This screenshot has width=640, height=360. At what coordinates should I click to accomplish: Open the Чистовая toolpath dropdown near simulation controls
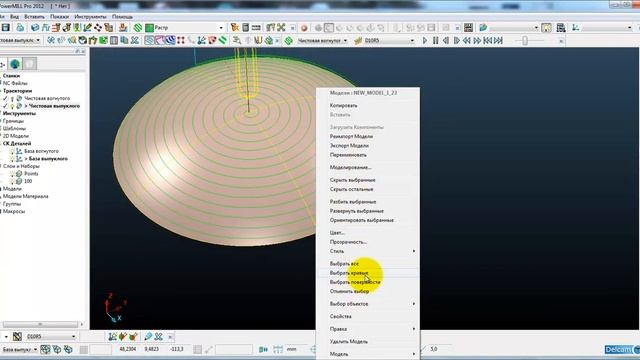click(x=345, y=40)
